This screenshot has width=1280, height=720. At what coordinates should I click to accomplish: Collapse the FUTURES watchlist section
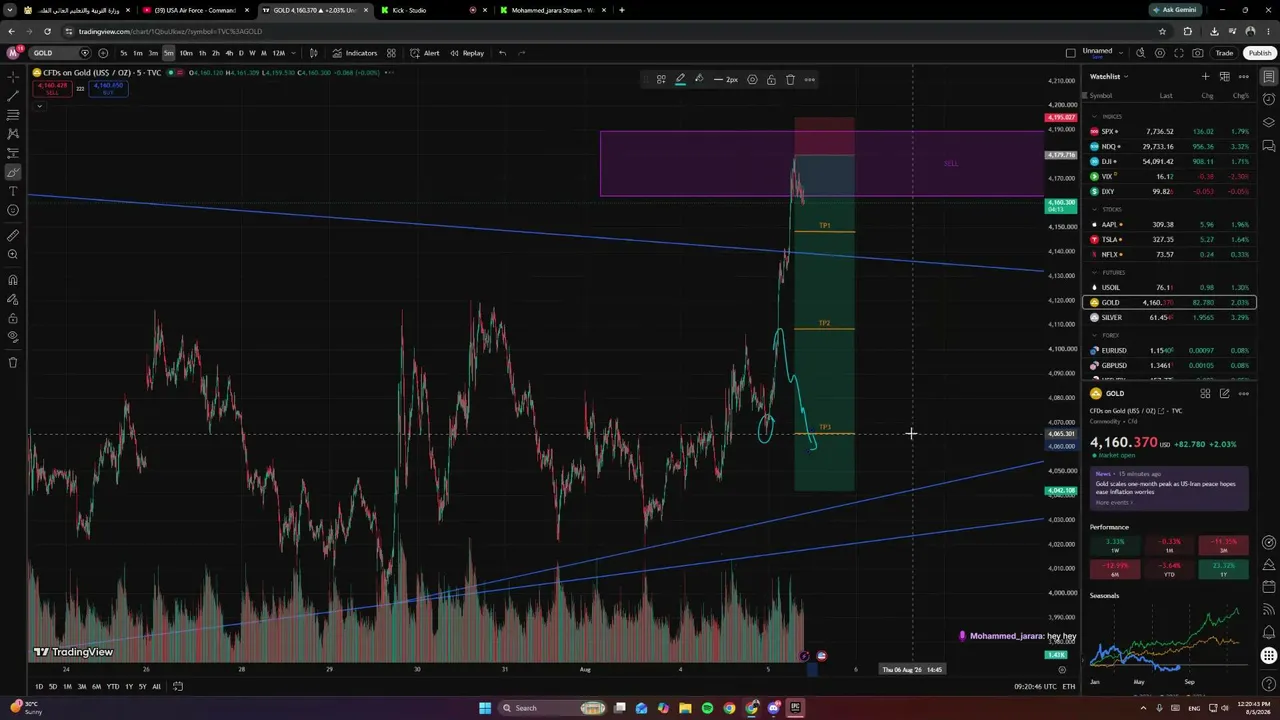[1095, 272]
